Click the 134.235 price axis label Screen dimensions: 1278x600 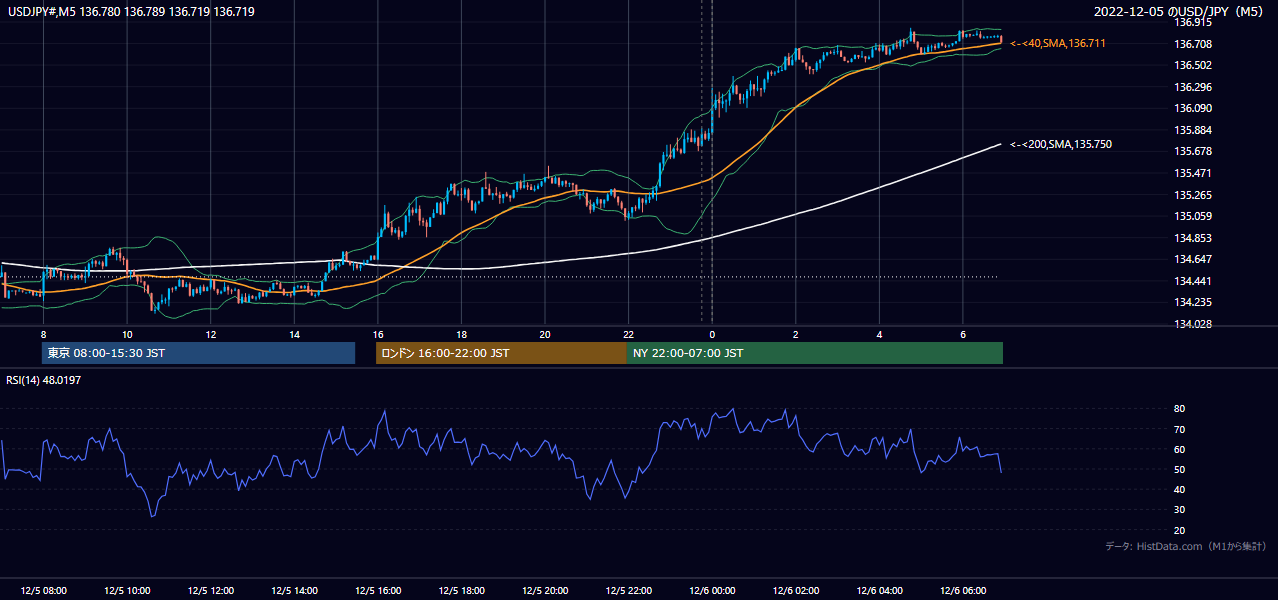click(x=1193, y=302)
